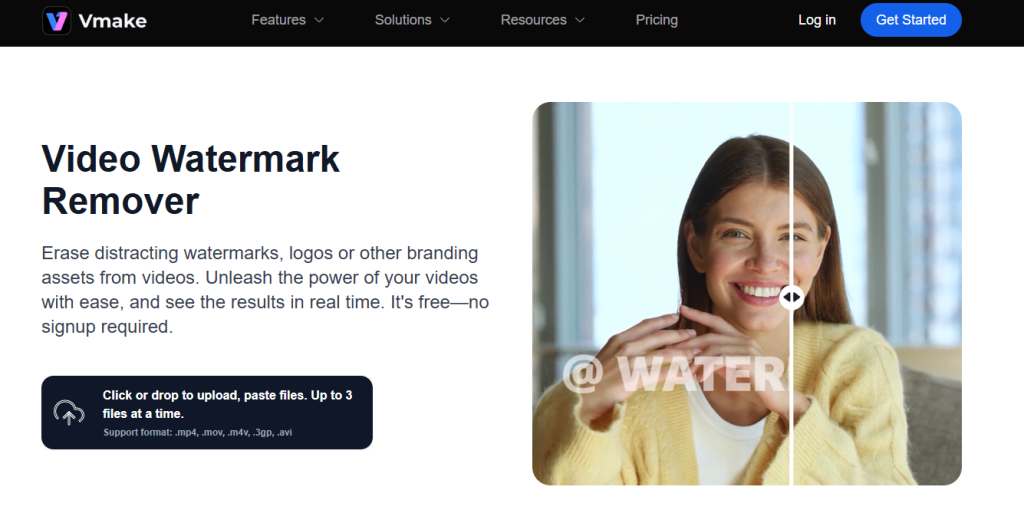Open the Solutions menu
1024x523 pixels.
pos(403,20)
